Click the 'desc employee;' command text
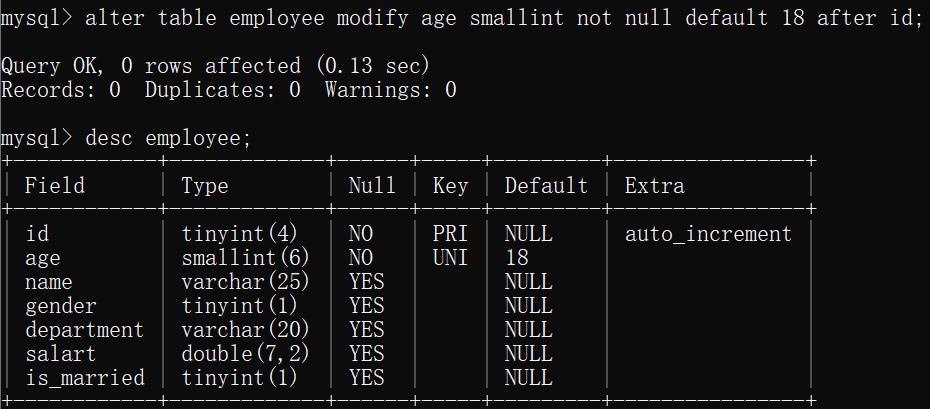 click(168, 138)
